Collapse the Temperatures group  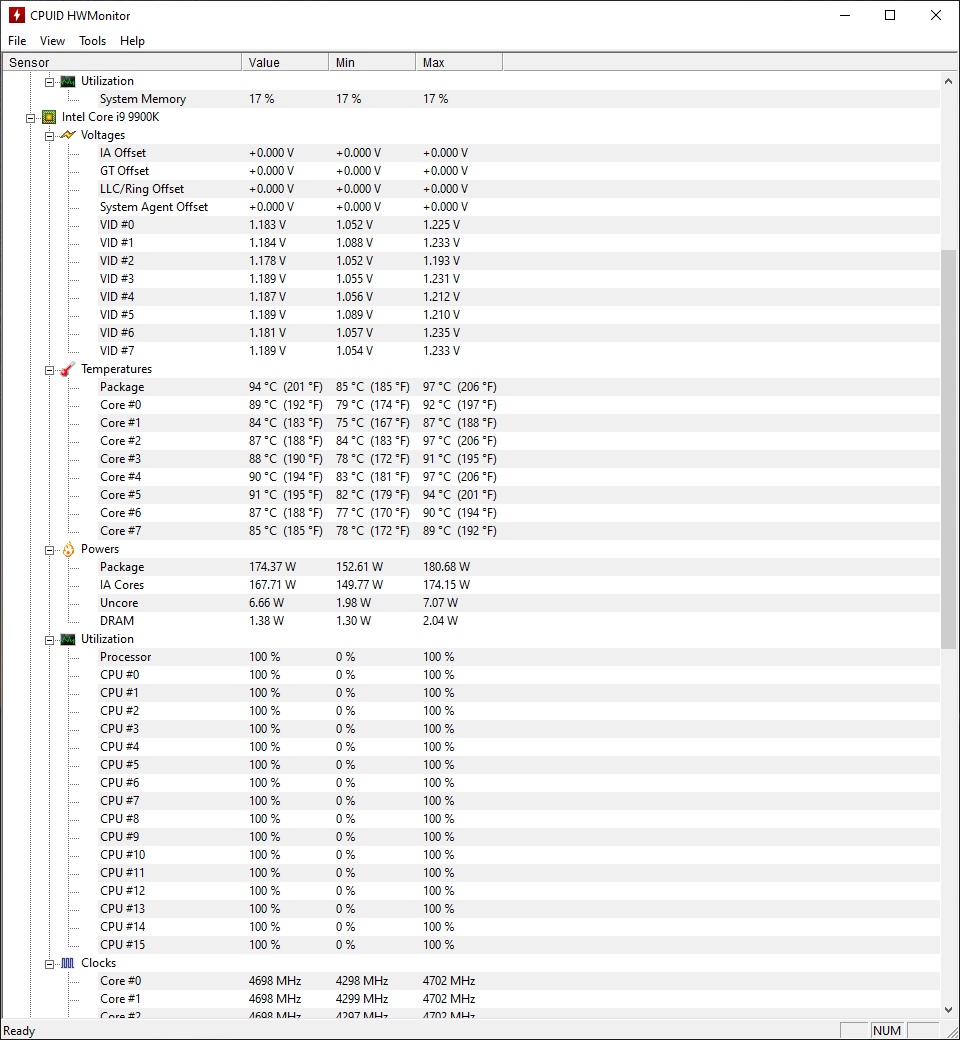tap(50, 370)
